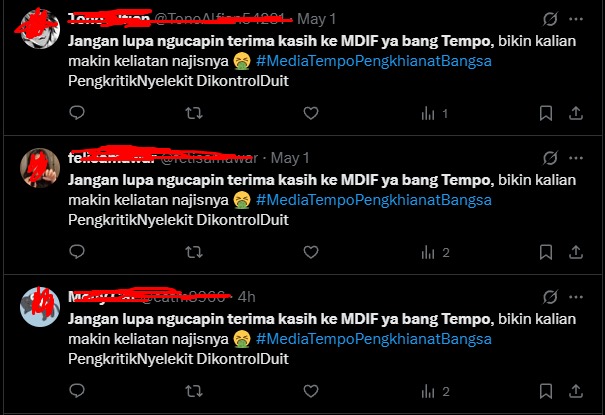Bookmark the first tweet
Viewport: 605px width, 415px height.
click(x=546, y=113)
